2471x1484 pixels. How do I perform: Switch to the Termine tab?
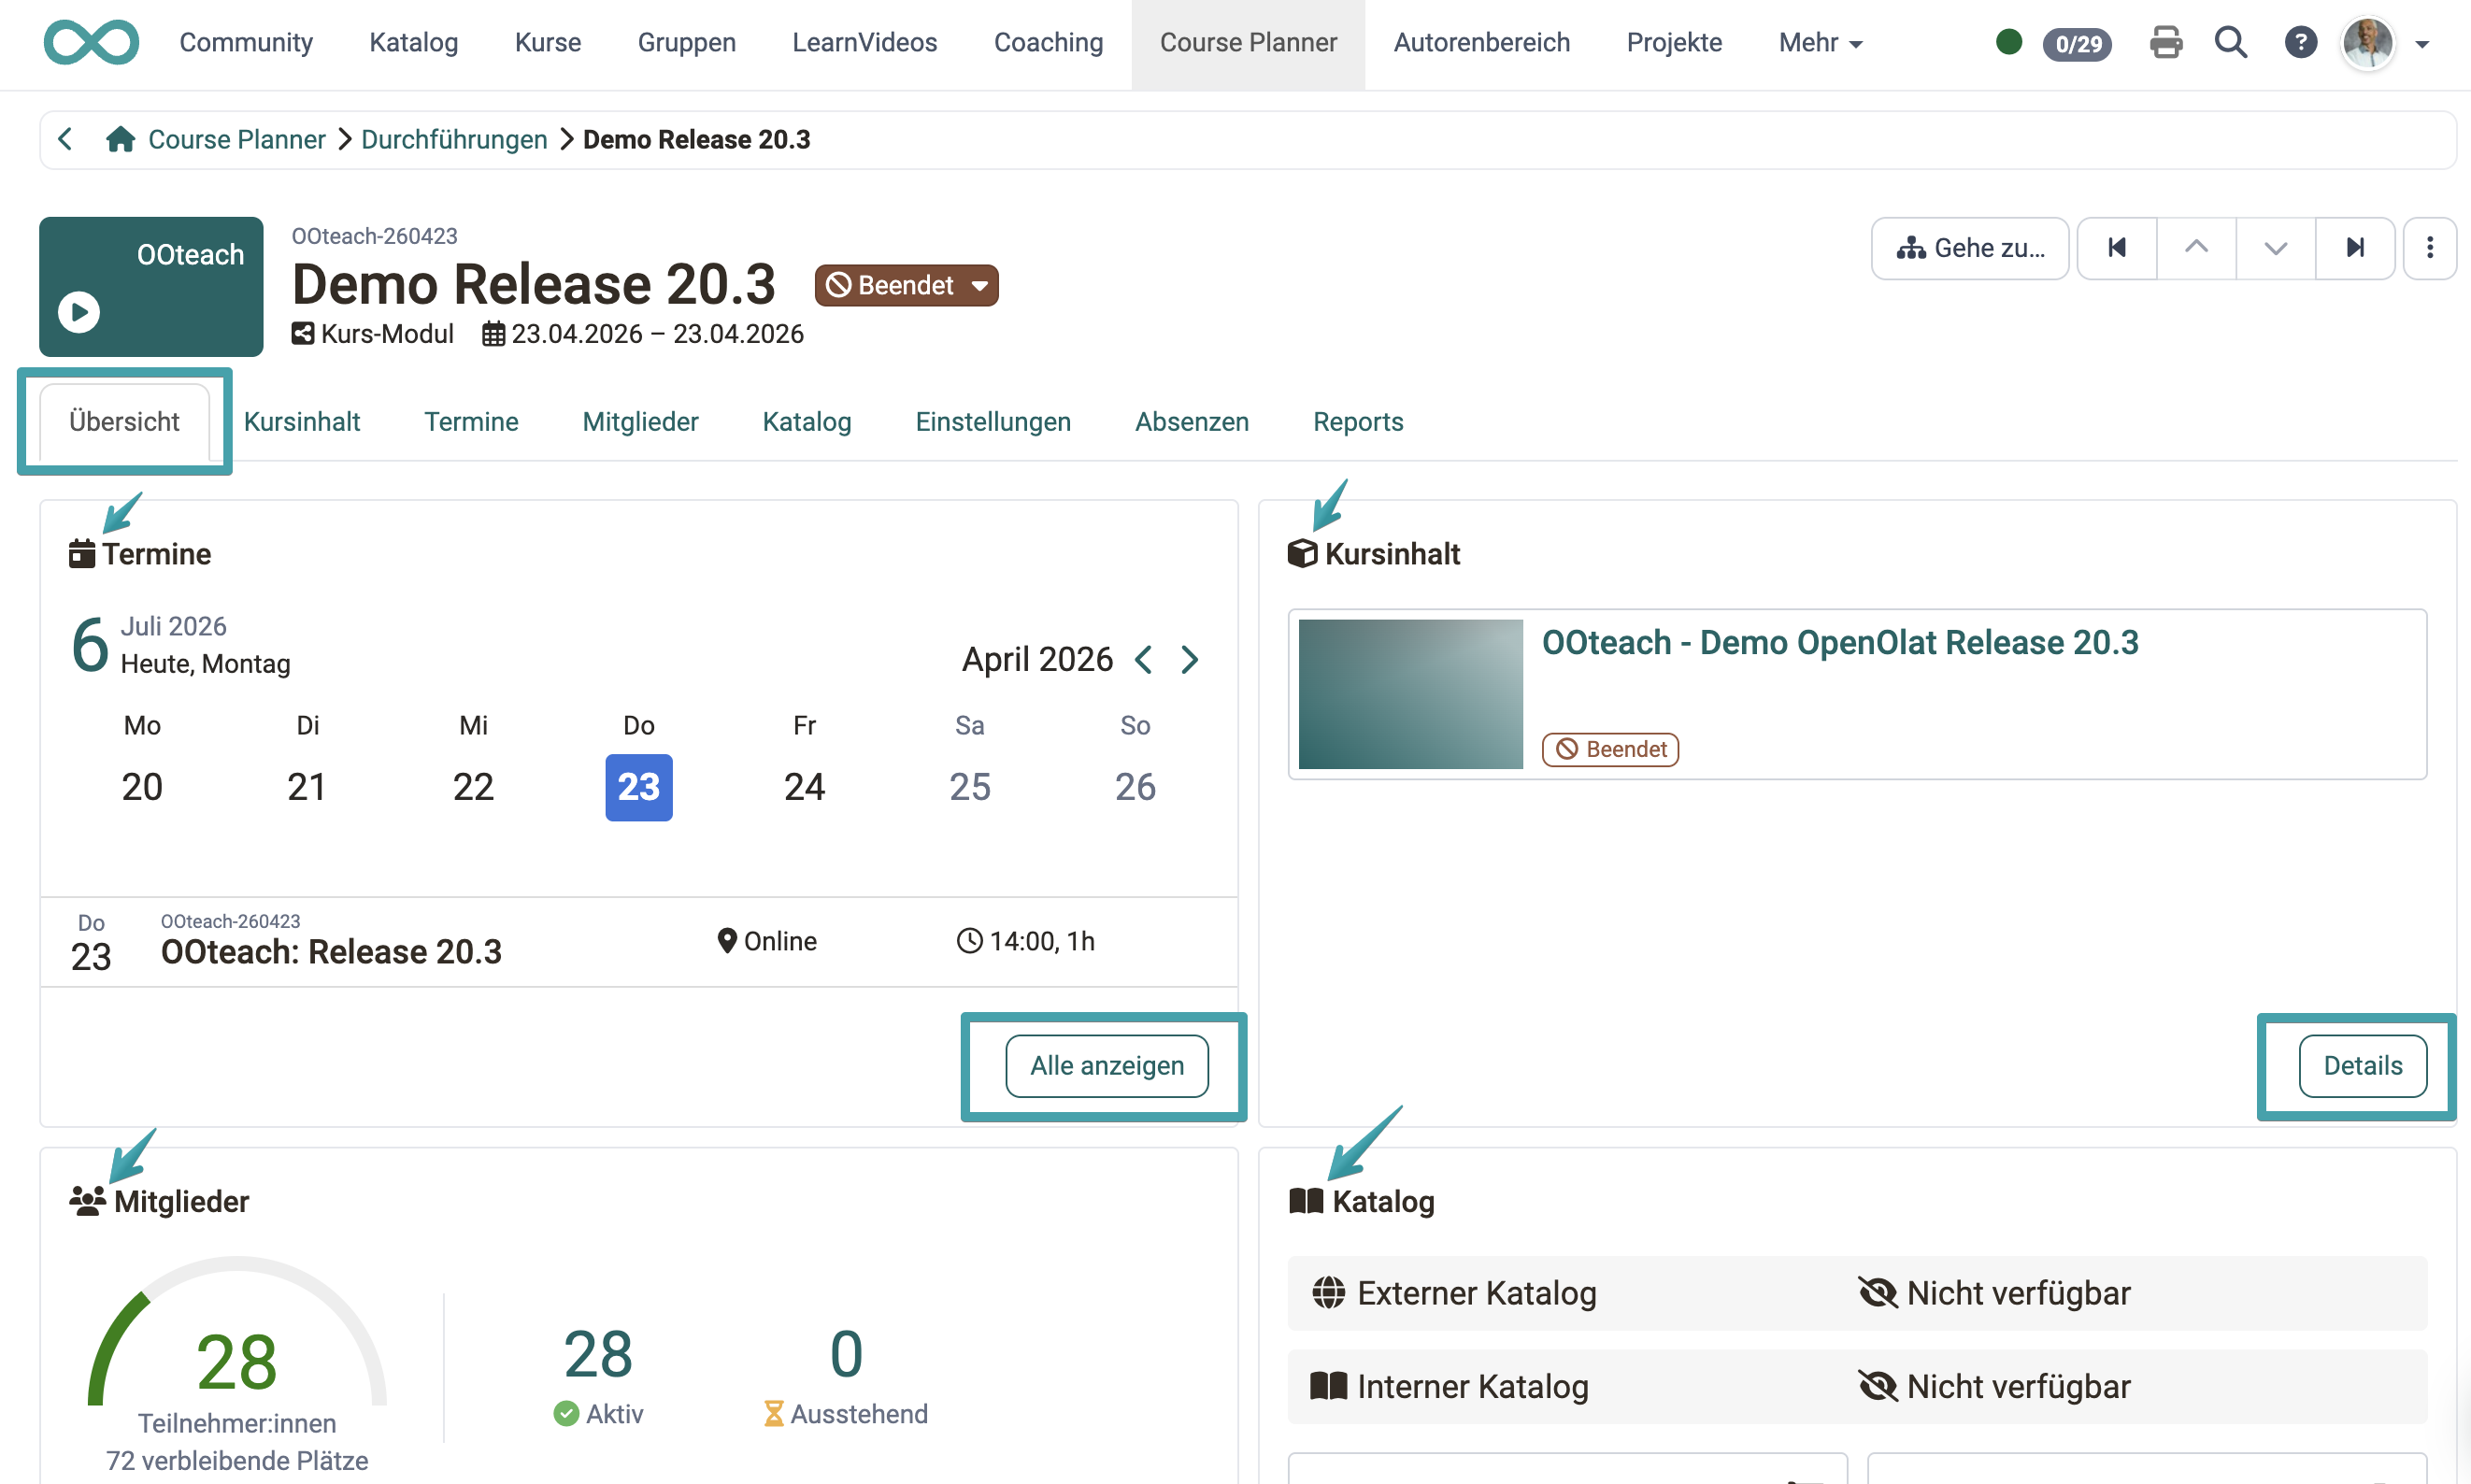tap(471, 422)
